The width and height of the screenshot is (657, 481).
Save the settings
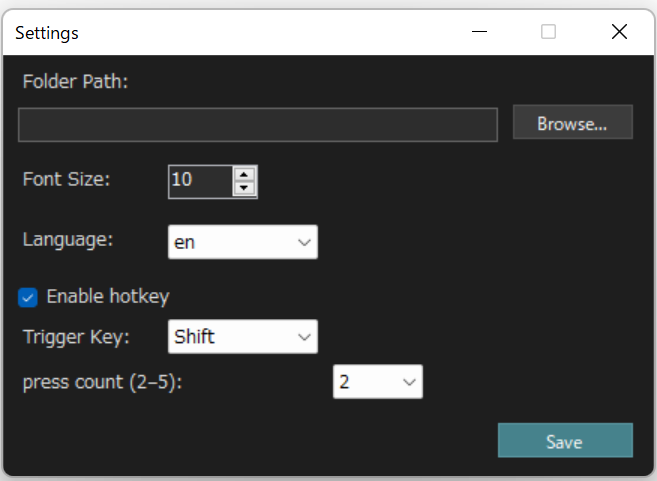(565, 441)
